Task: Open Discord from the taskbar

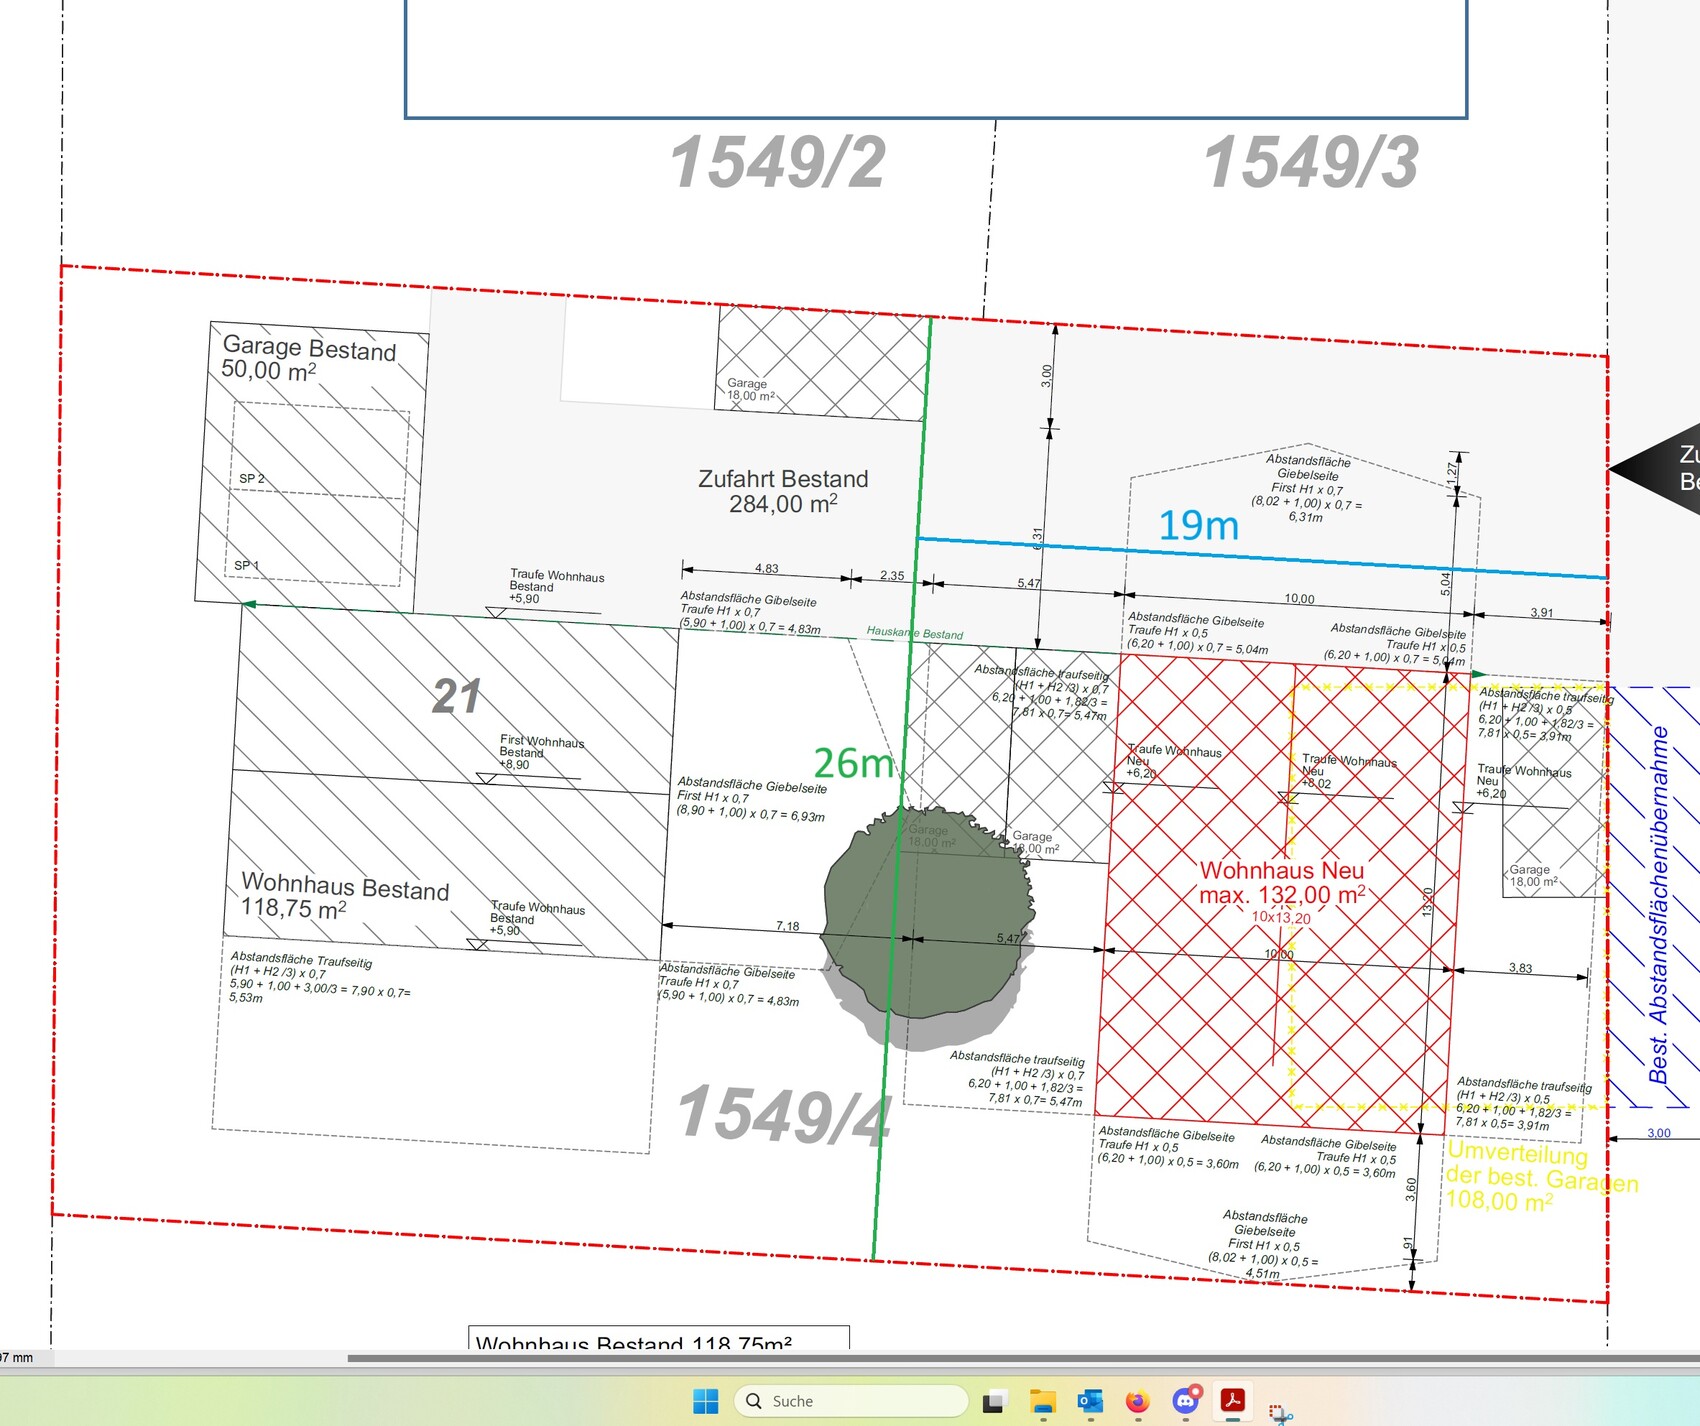Action: pyautogui.click(x=1186, y=1401)
